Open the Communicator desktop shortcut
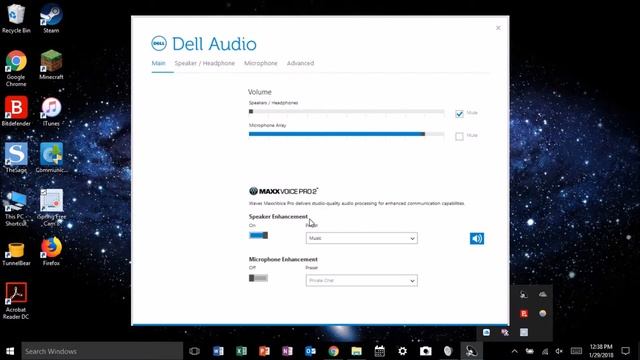This screenshot has width=640, height=360. [51, 158]
